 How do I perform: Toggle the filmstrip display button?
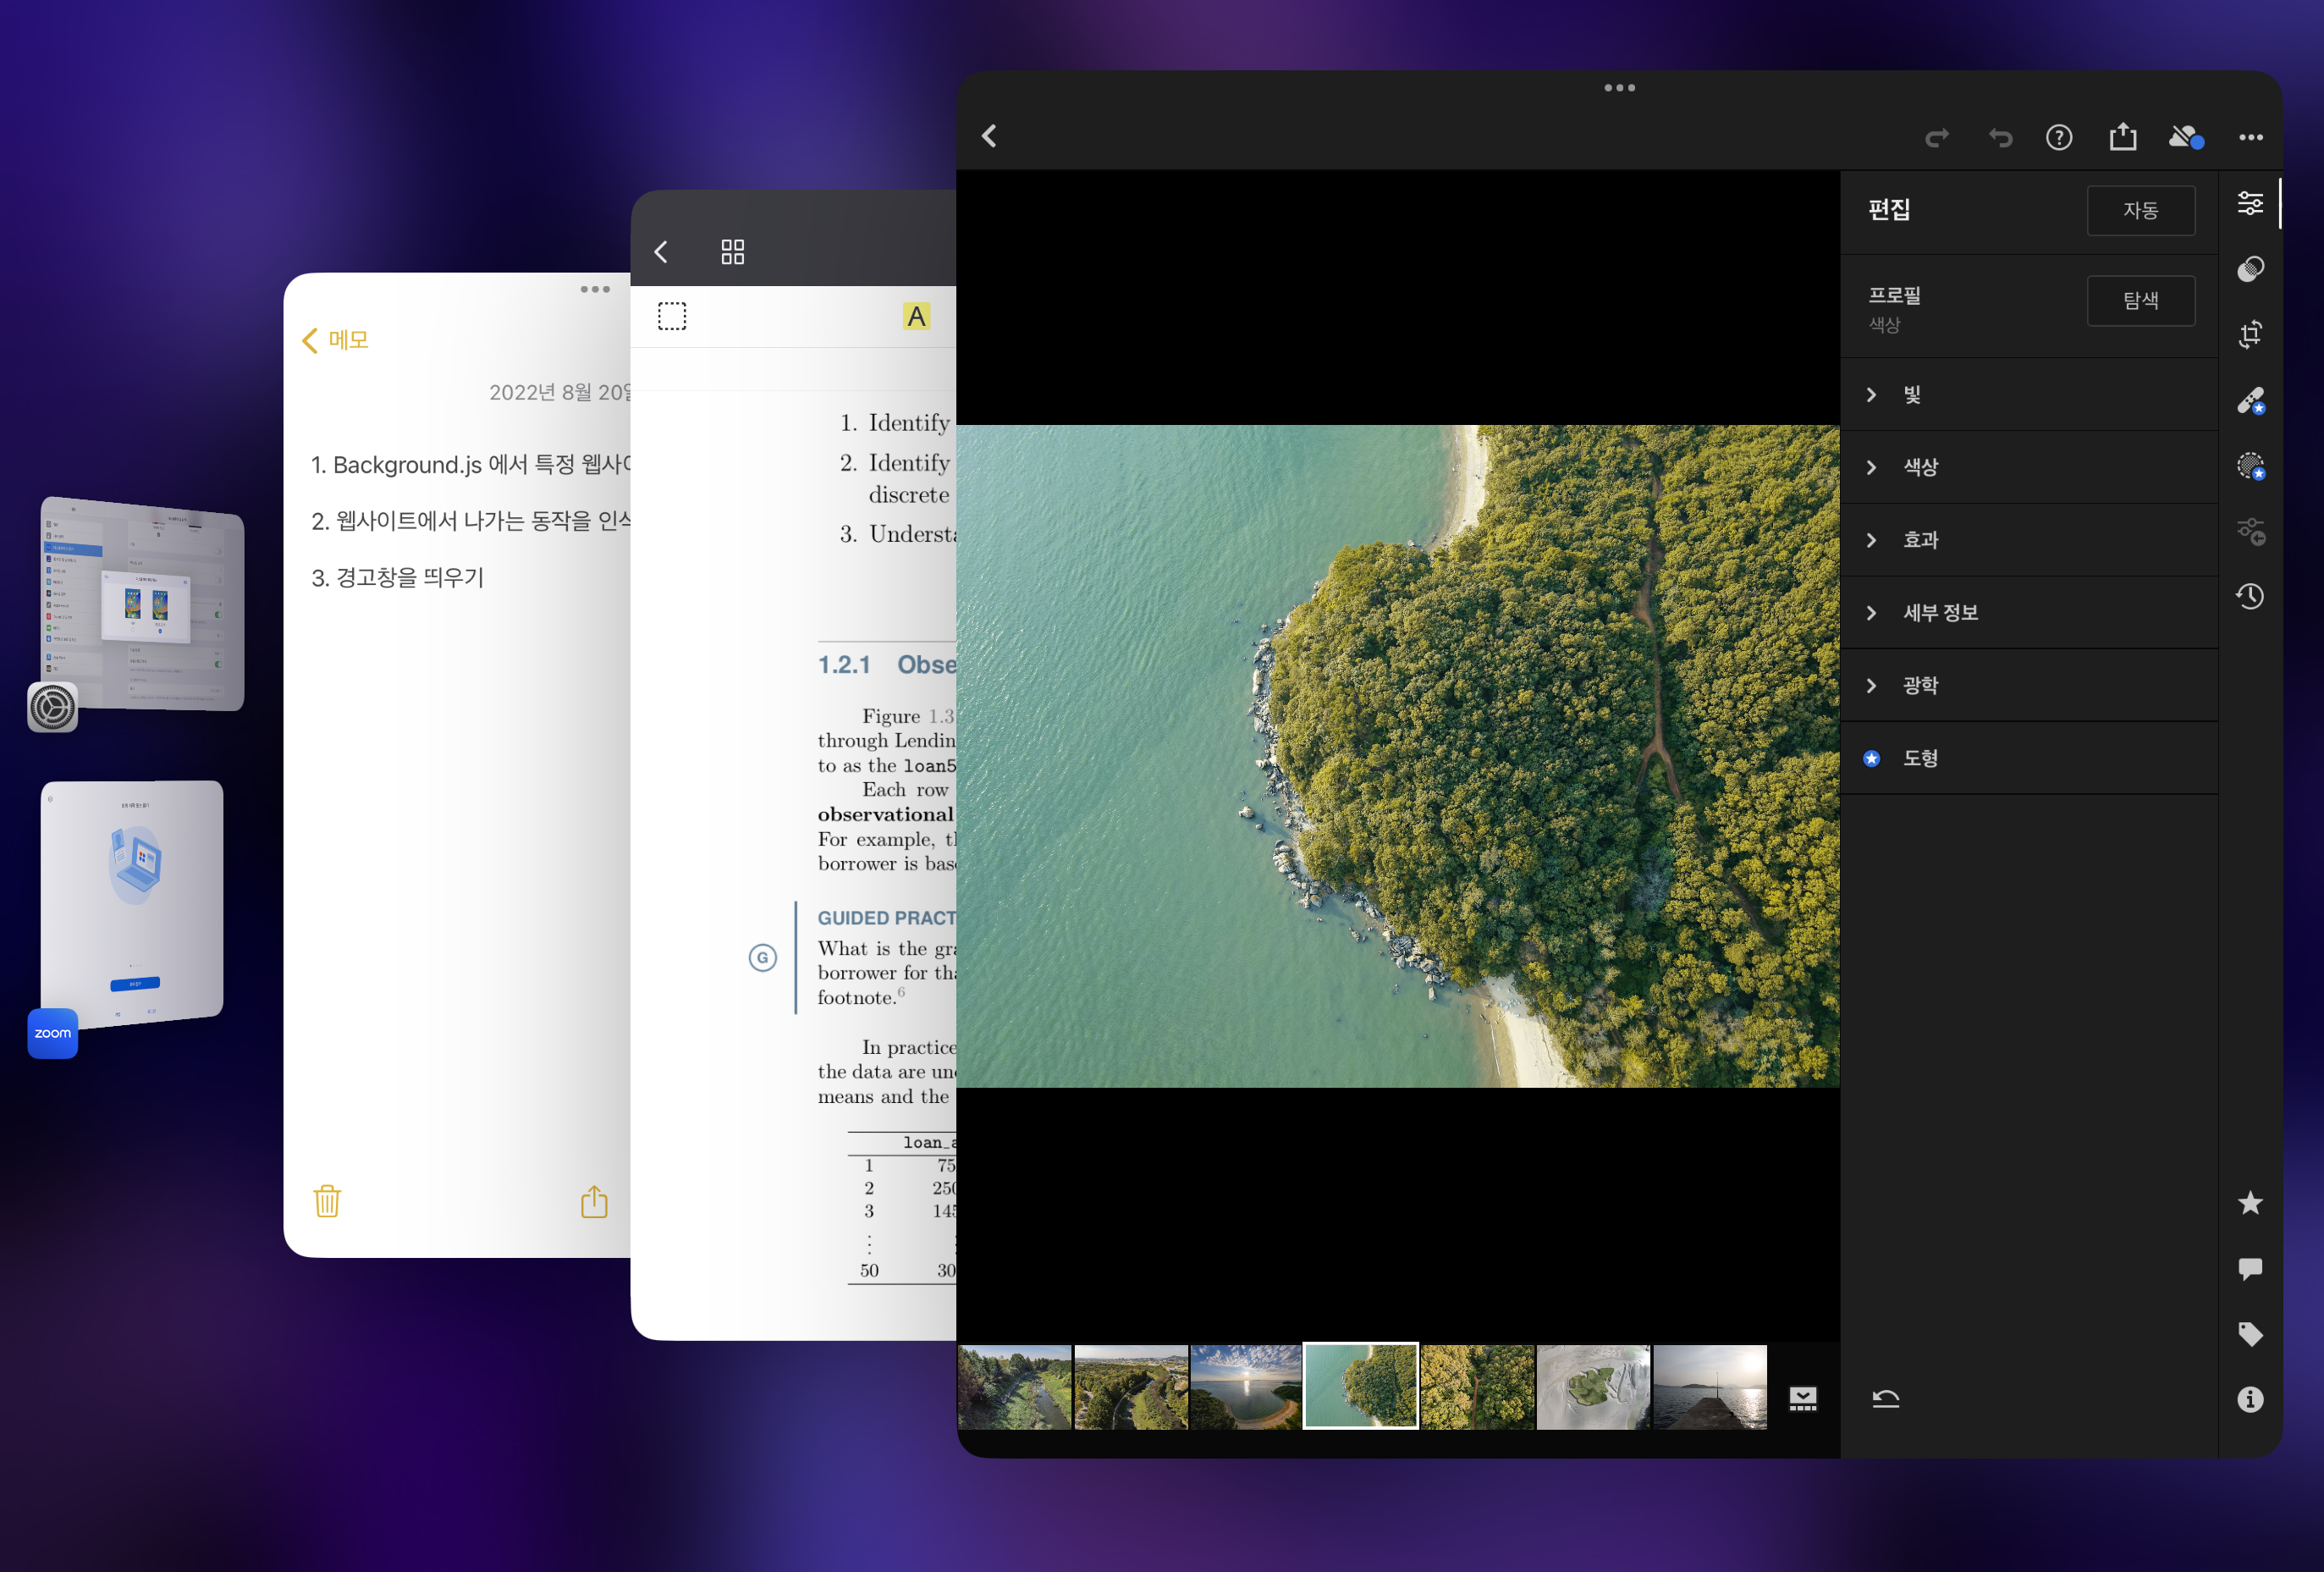coord(1802,1398)
